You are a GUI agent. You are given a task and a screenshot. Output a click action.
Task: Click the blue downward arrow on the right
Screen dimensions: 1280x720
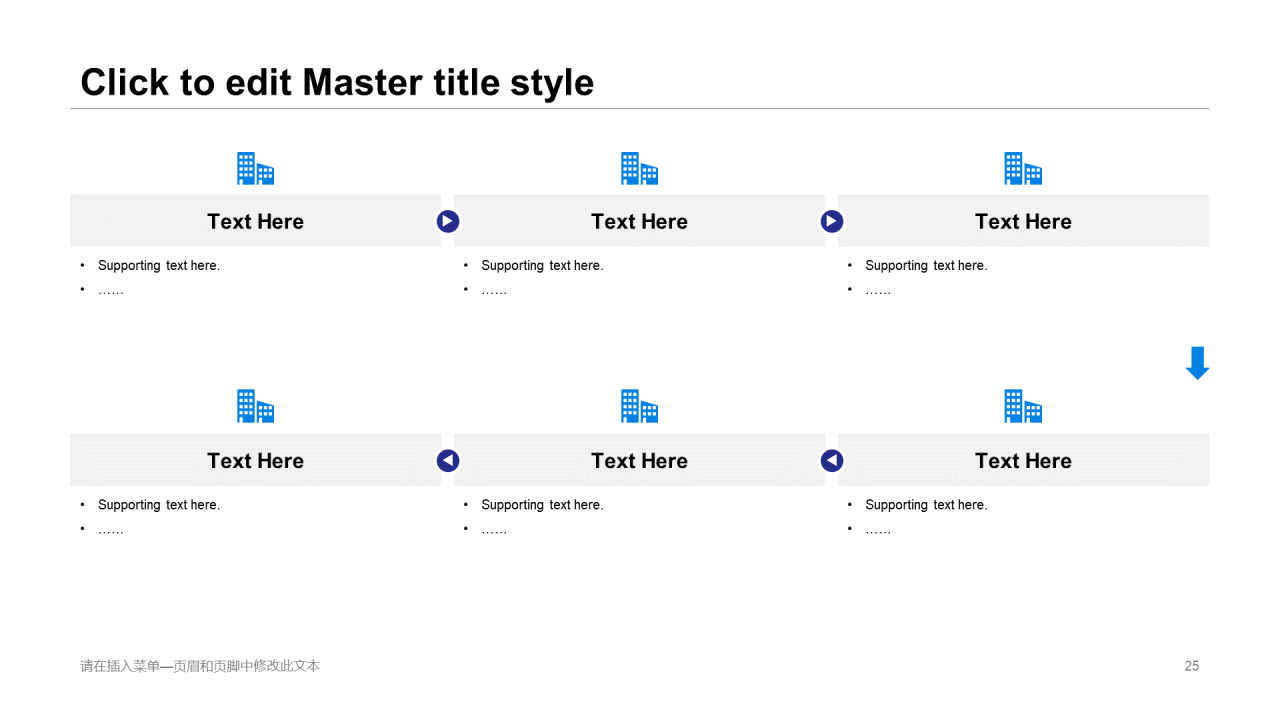coord(1197,363)
